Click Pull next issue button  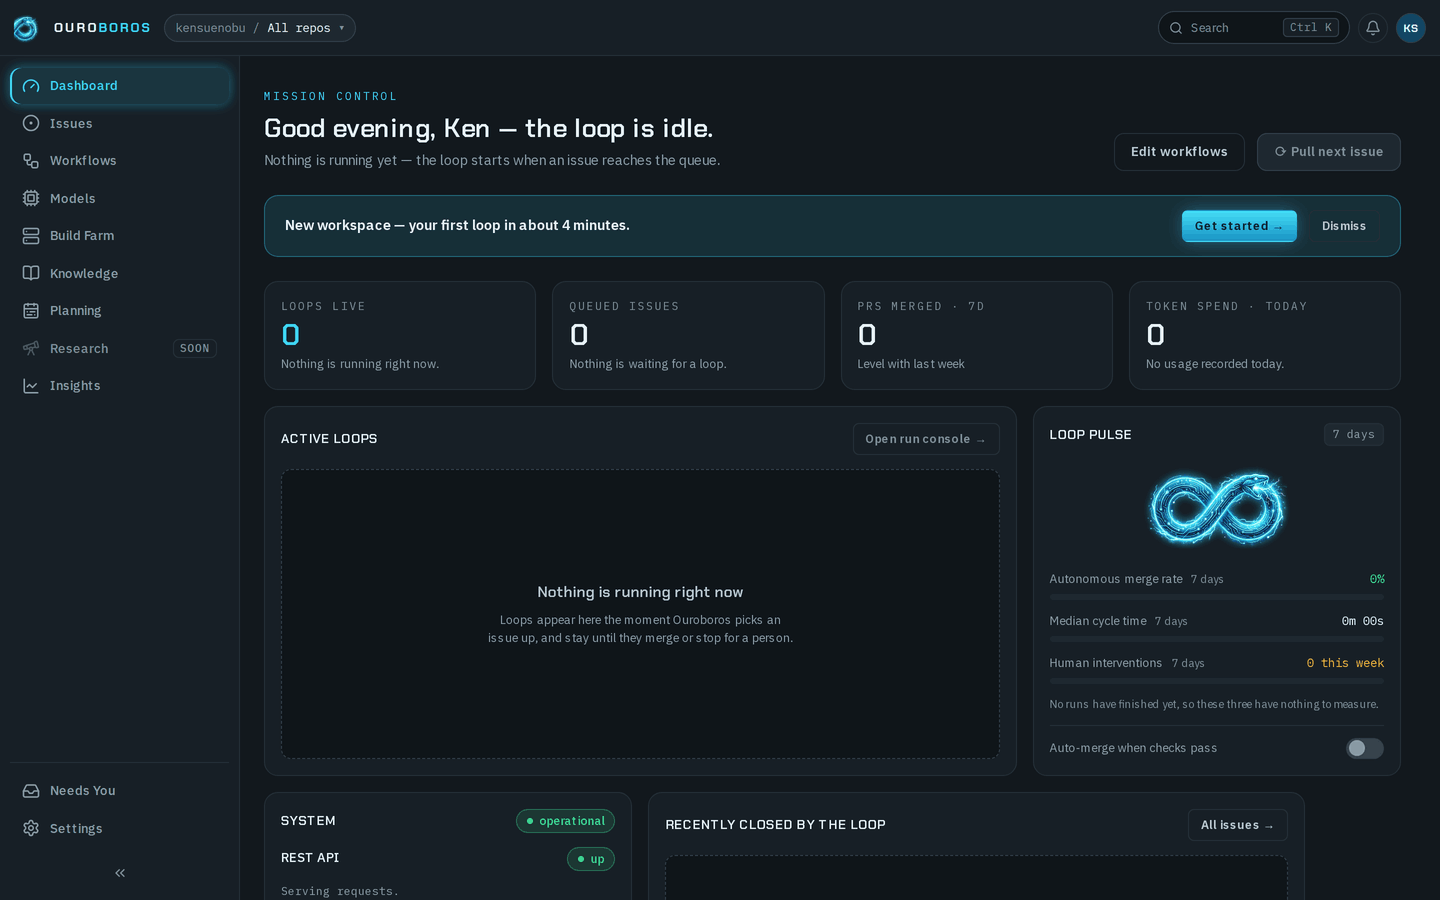(1328, 152)
